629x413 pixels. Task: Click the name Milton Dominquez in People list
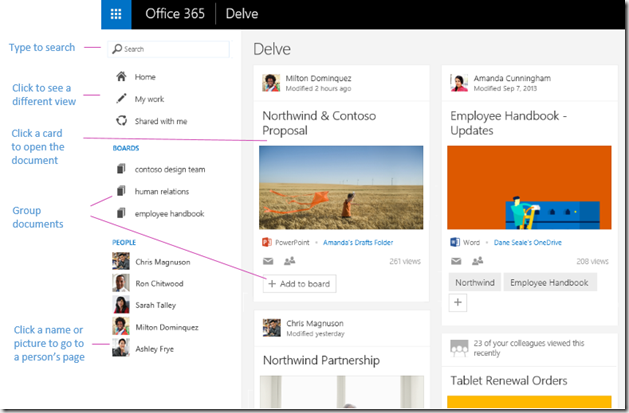(x=167, y=327)
